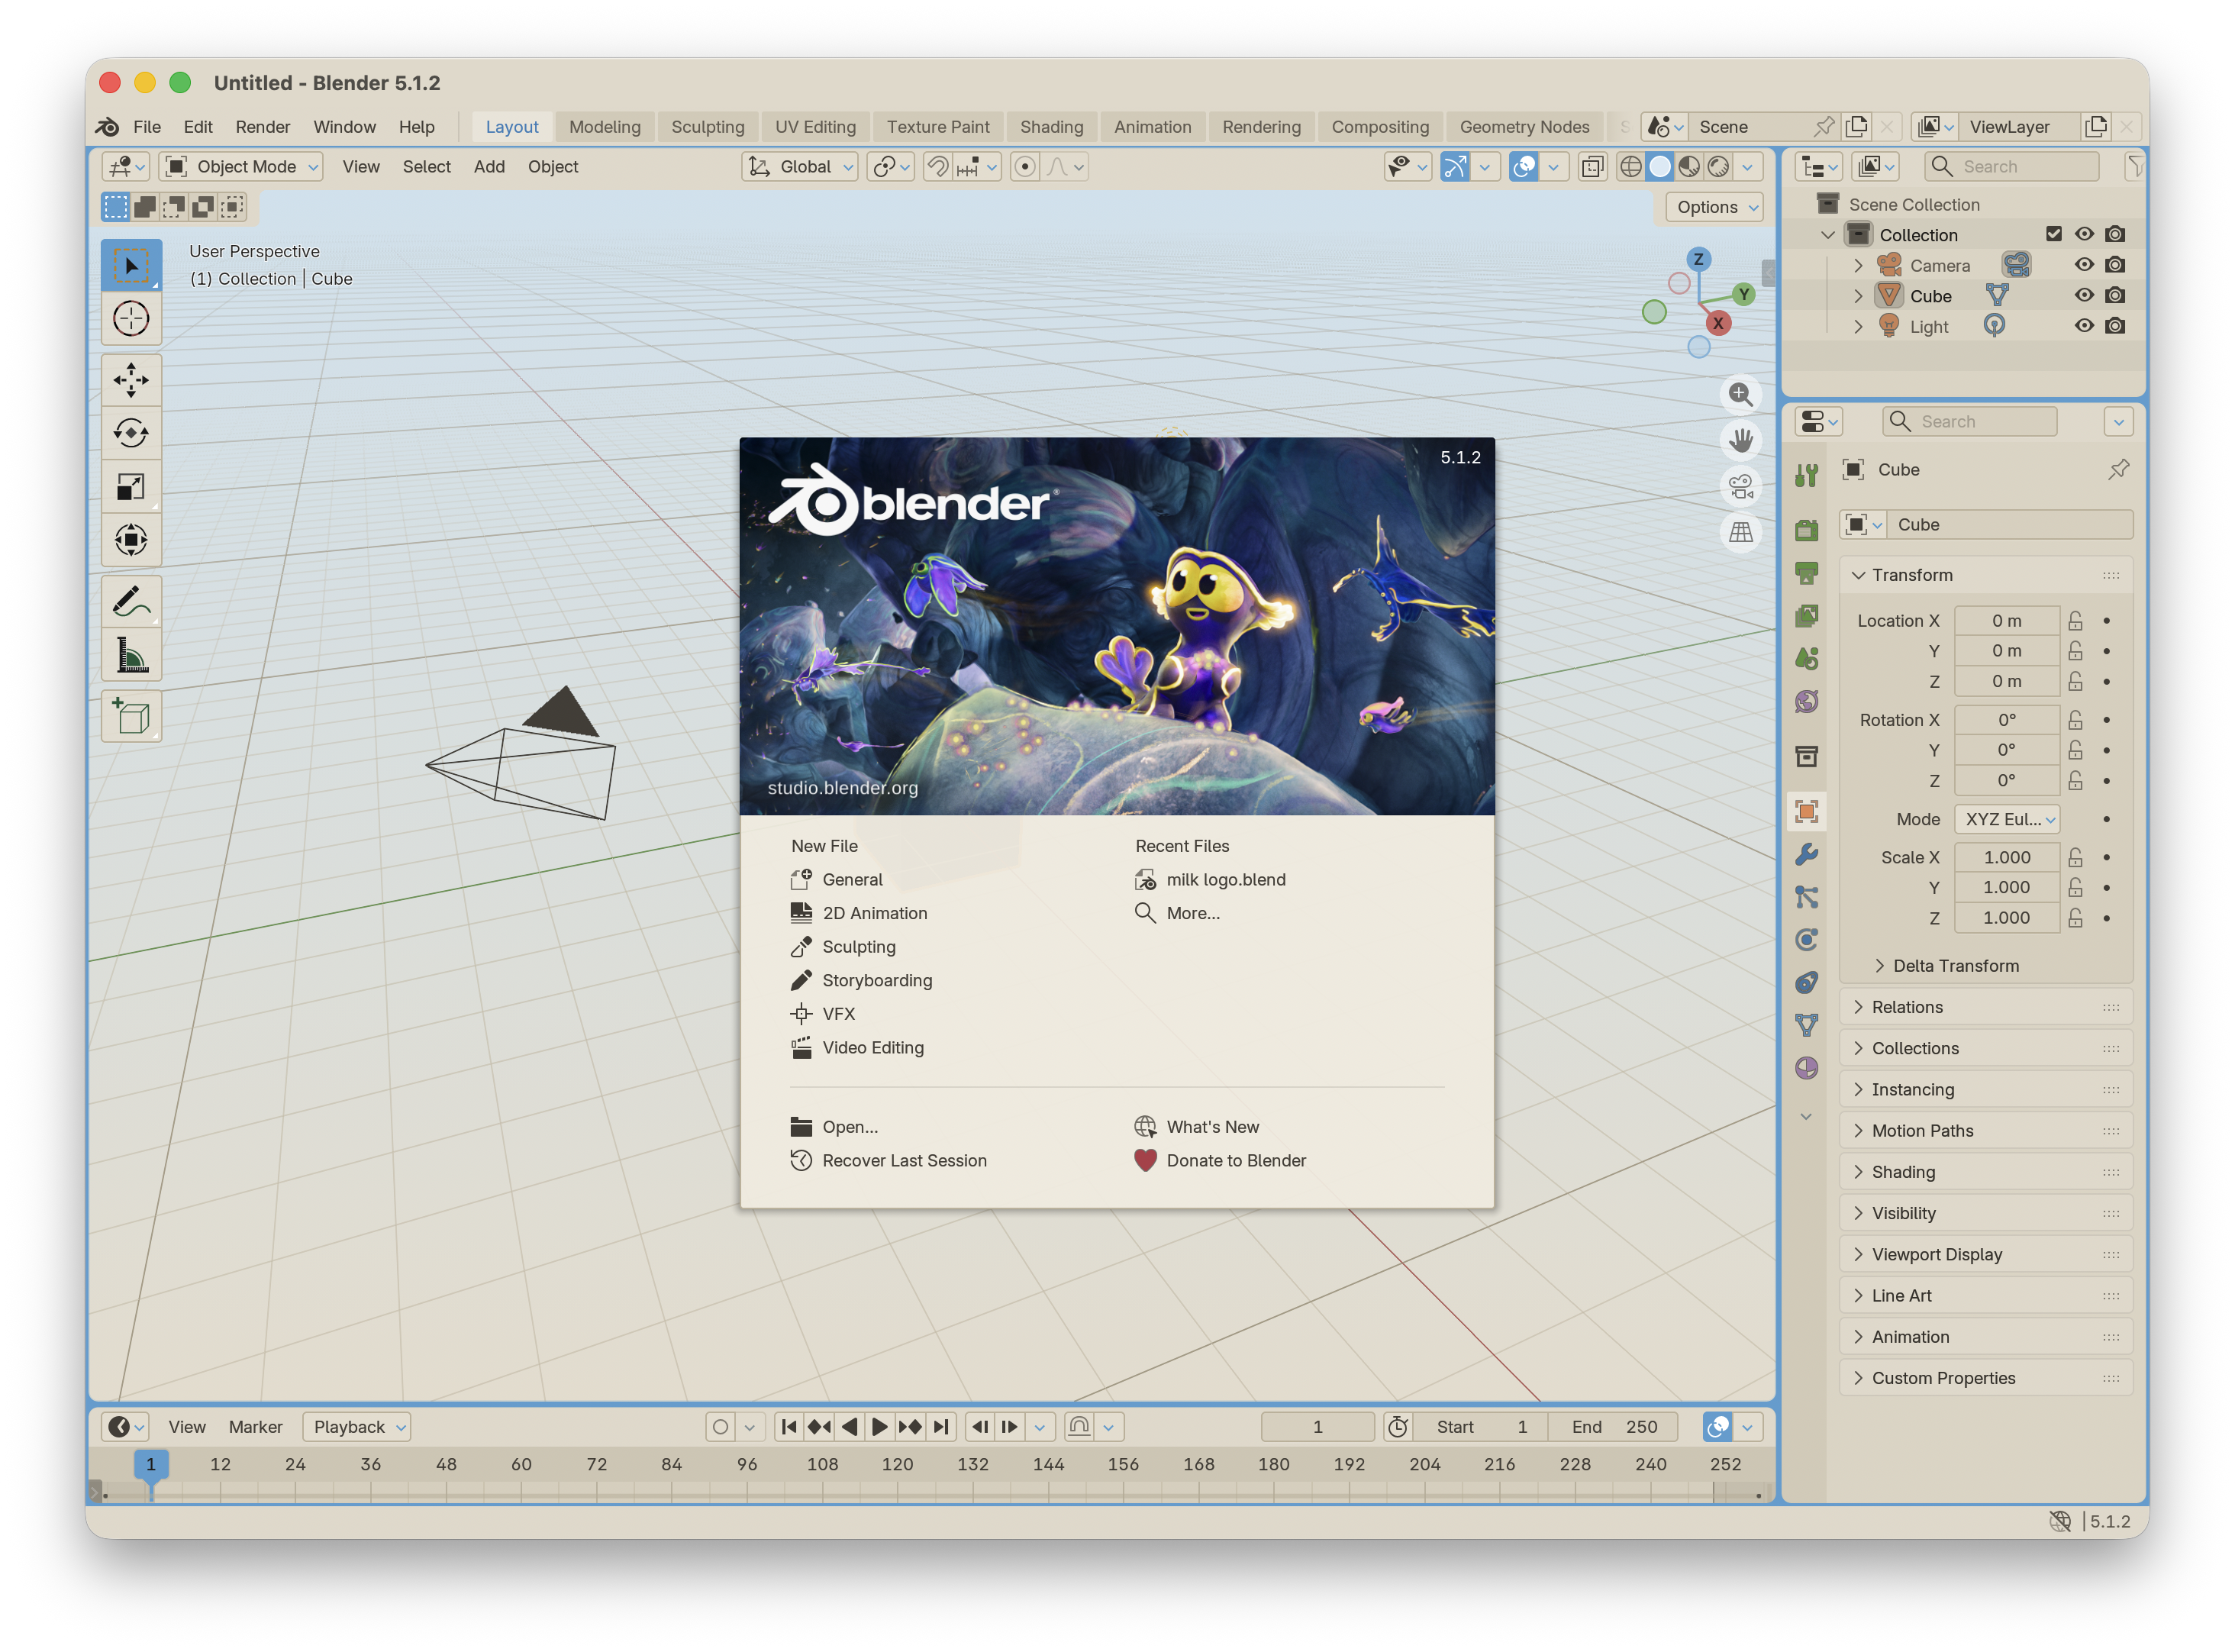Viewport: 2235px width, 1652px height.
Task: Open the Scene properties tab
Action: point(1806,659)
